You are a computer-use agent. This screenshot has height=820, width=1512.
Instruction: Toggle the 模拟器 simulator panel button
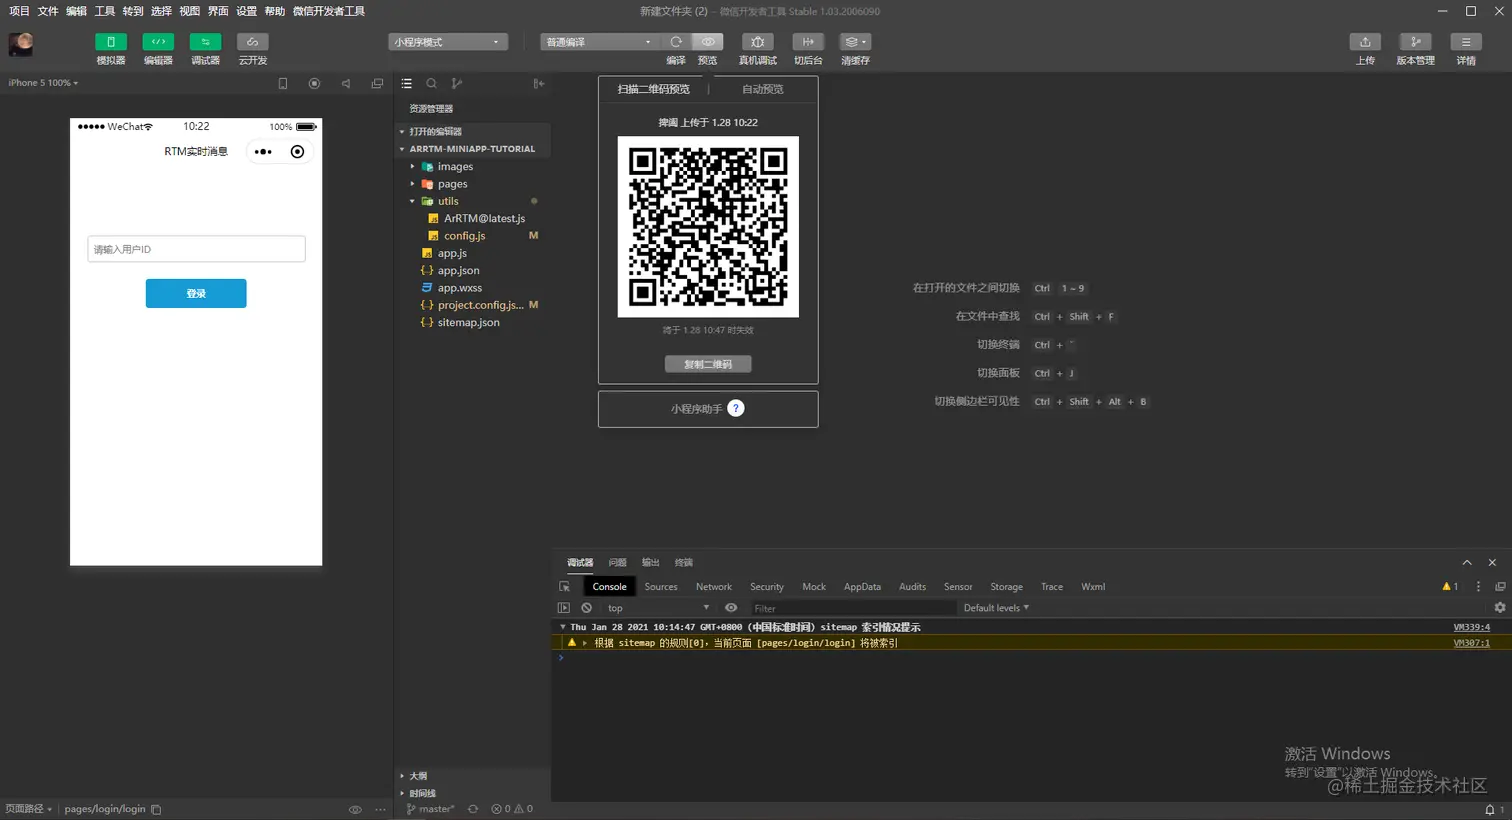[x=110, y=42]
